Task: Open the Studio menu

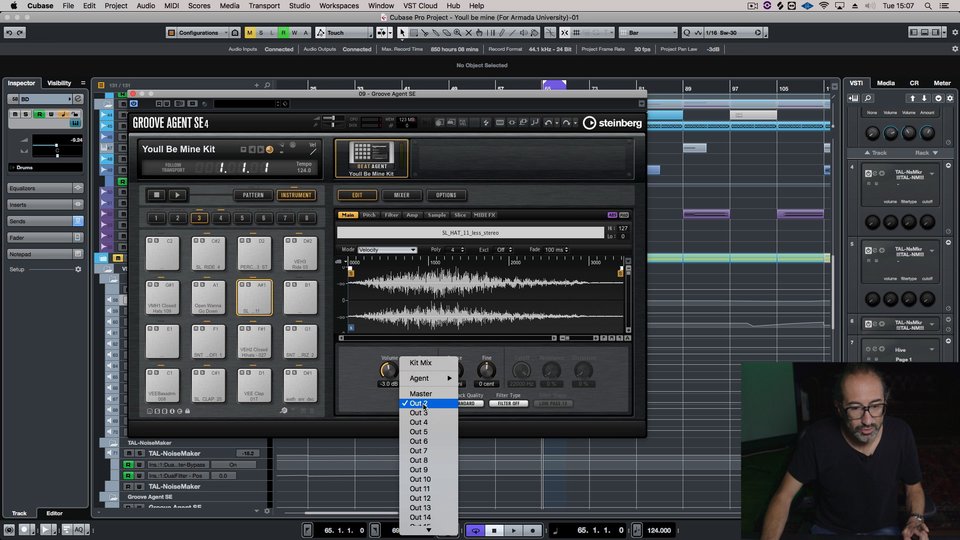Action: (299, 6)
